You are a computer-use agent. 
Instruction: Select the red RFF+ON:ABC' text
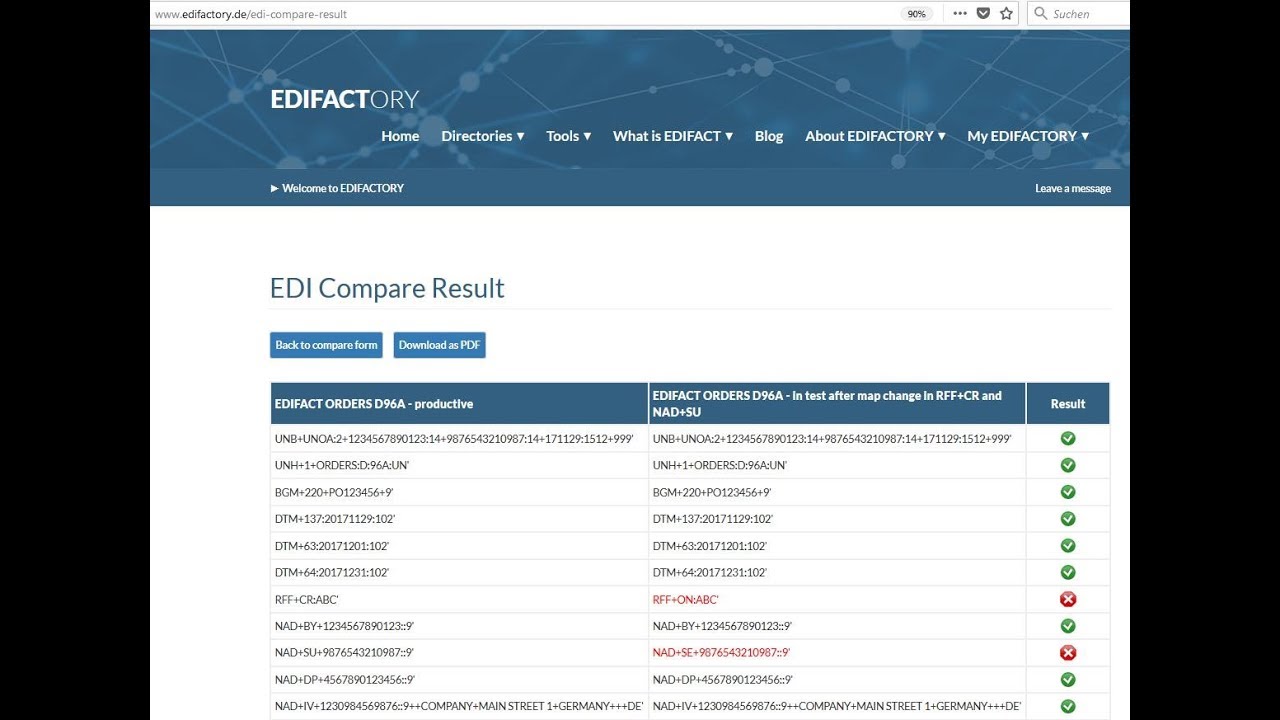click(x=686, y=600)
